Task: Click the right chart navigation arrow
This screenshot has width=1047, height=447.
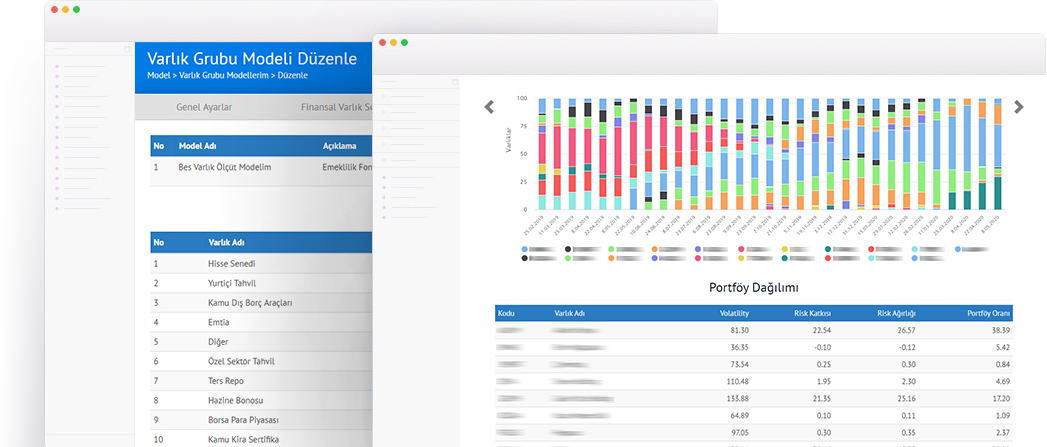Action: (x=1018, y=107)
